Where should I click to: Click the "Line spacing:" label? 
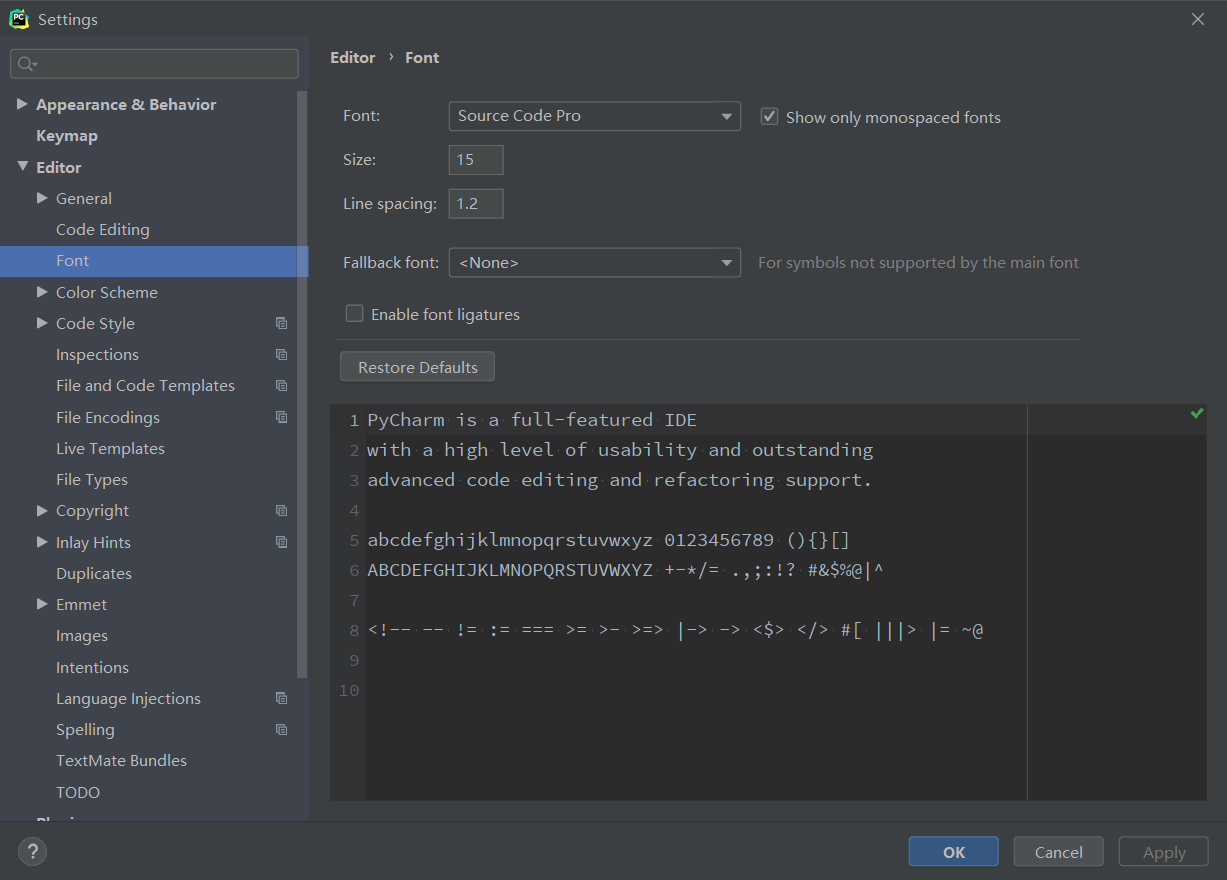click(x=390, y=204)
